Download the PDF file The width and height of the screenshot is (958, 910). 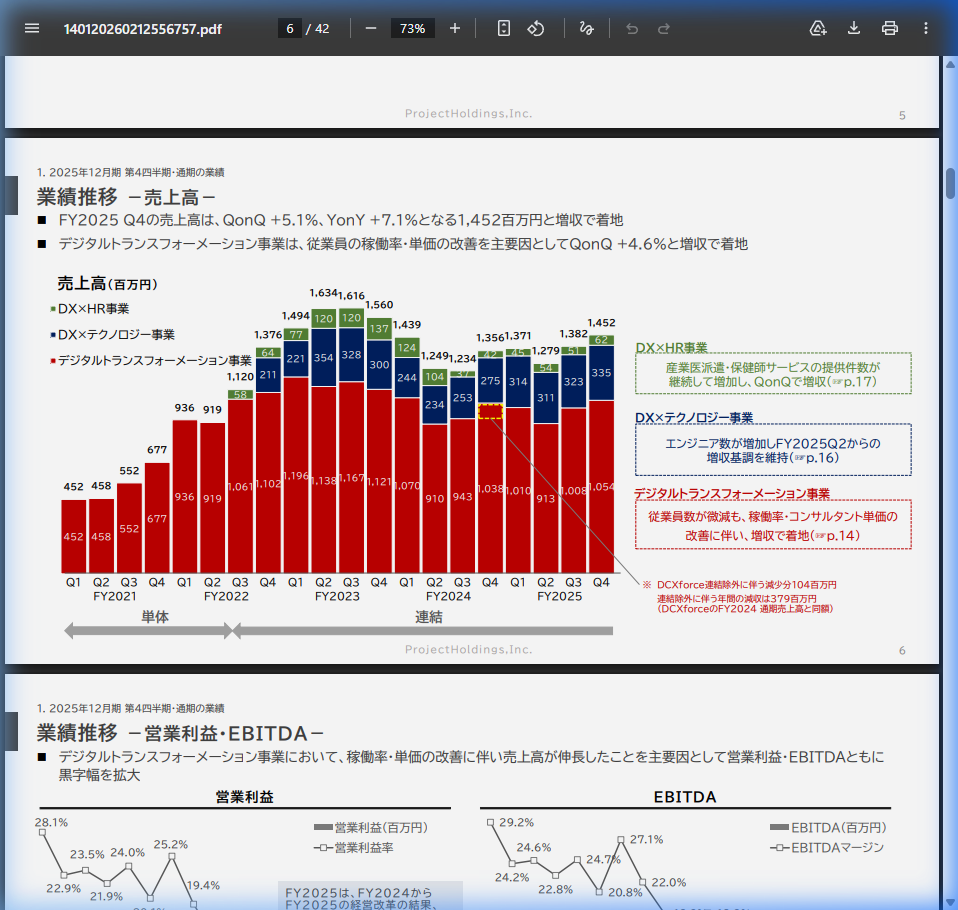click(x=854, y=28)
